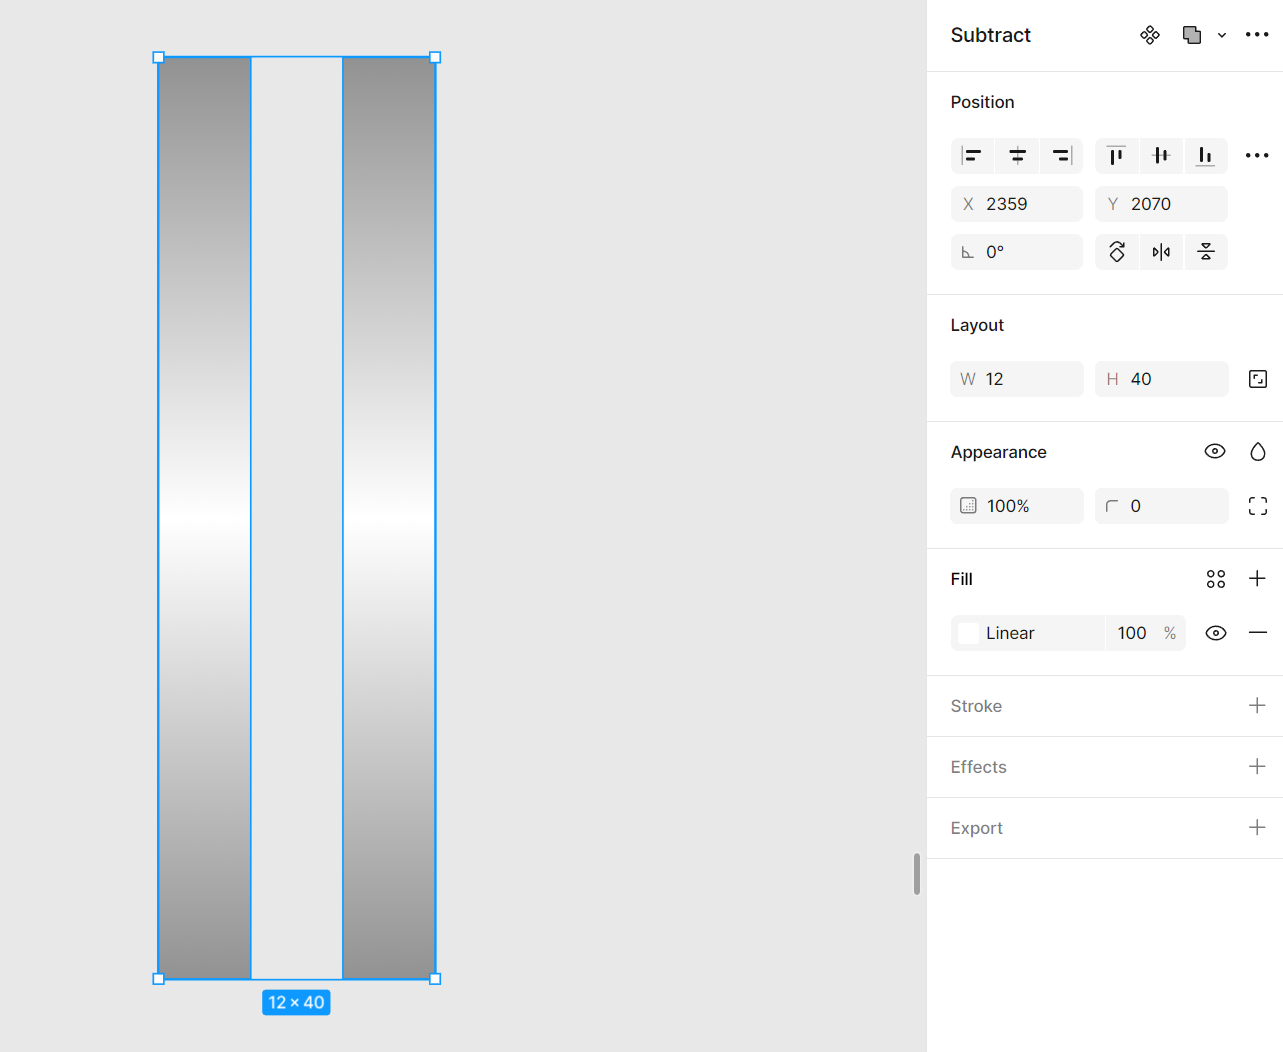Align selection to horizontal centers
The image size is (1283, 1052).
(1017, 156)
